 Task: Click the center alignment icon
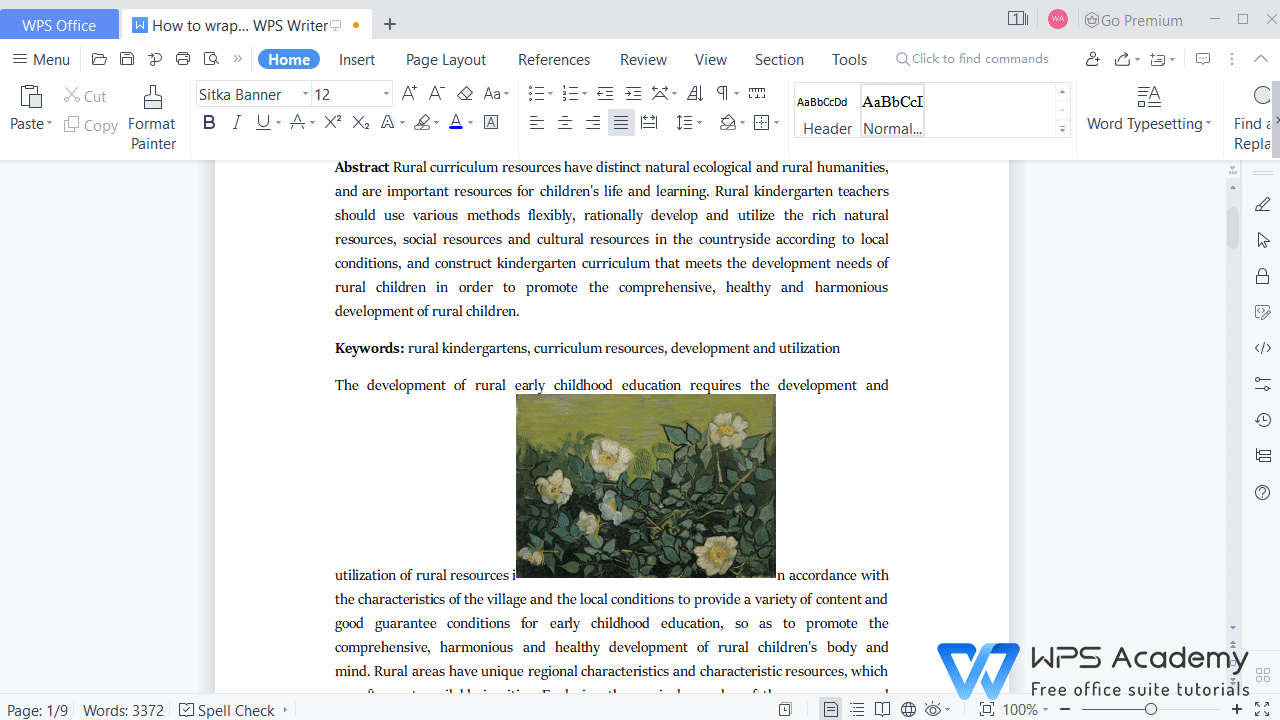(564, 122)
